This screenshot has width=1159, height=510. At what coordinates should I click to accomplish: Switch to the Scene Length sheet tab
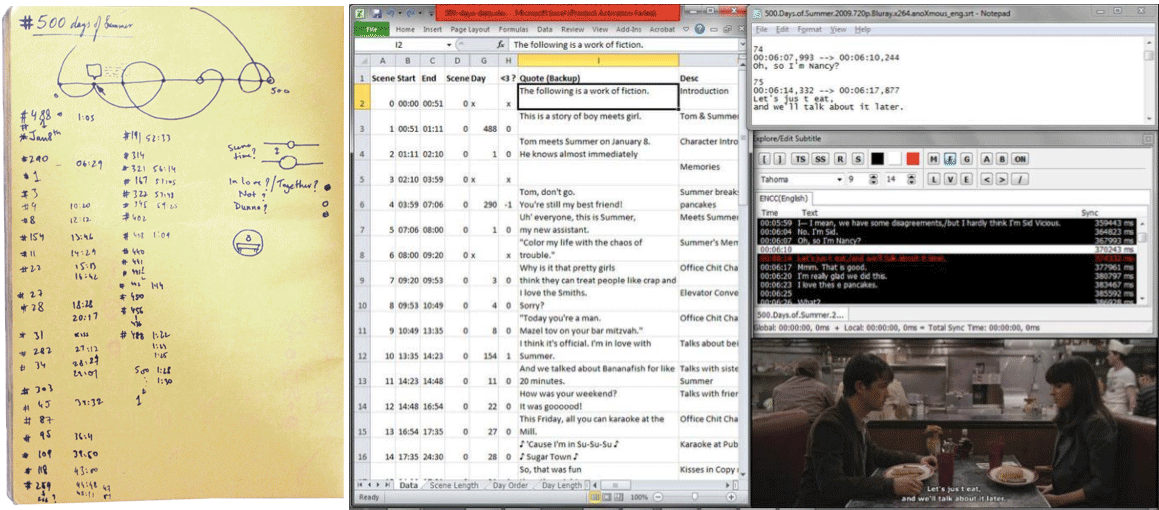tap(454, 486)
